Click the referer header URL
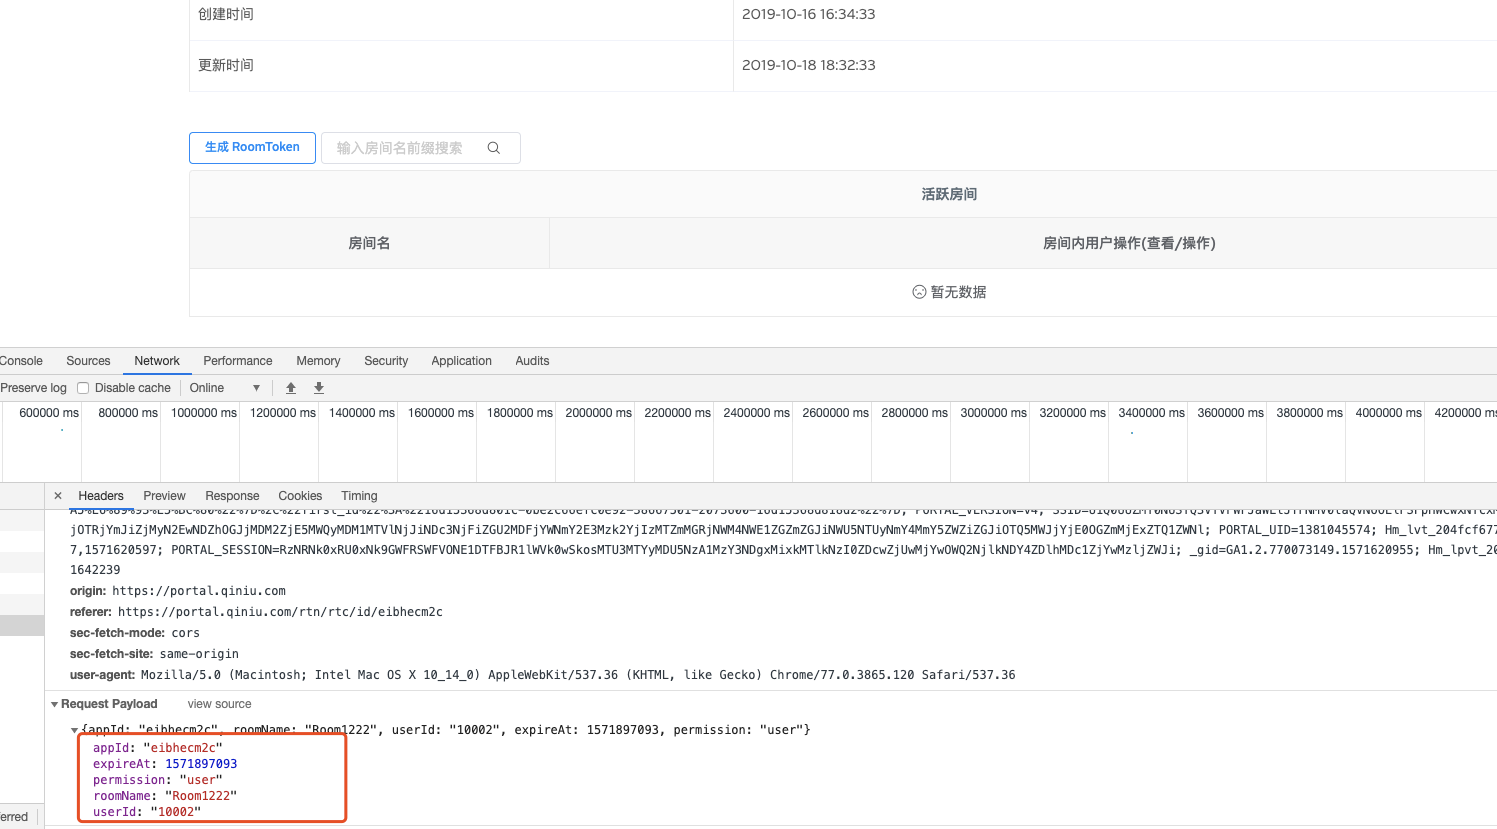Image resolution: width=1497 pixels, height=829 pixels. pos(280,612)
